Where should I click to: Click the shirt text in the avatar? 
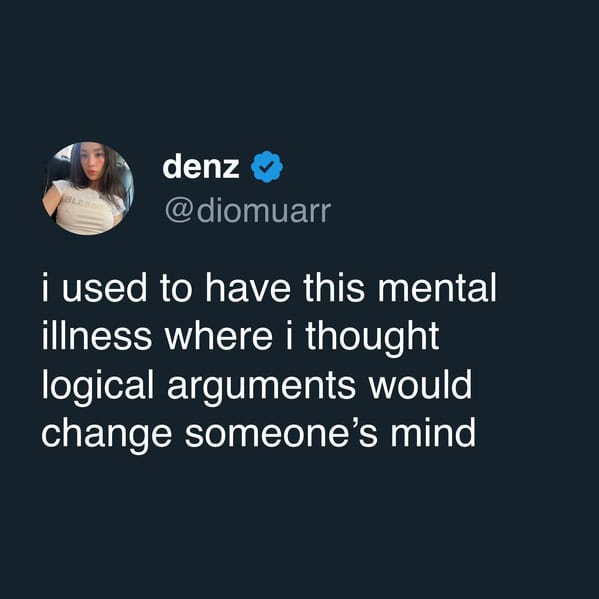(x=82, y=201)
